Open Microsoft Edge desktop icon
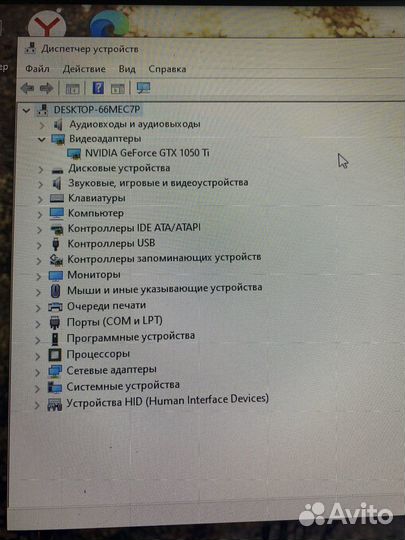The width and height of the screenshot is (405, 540). (110, 23)
